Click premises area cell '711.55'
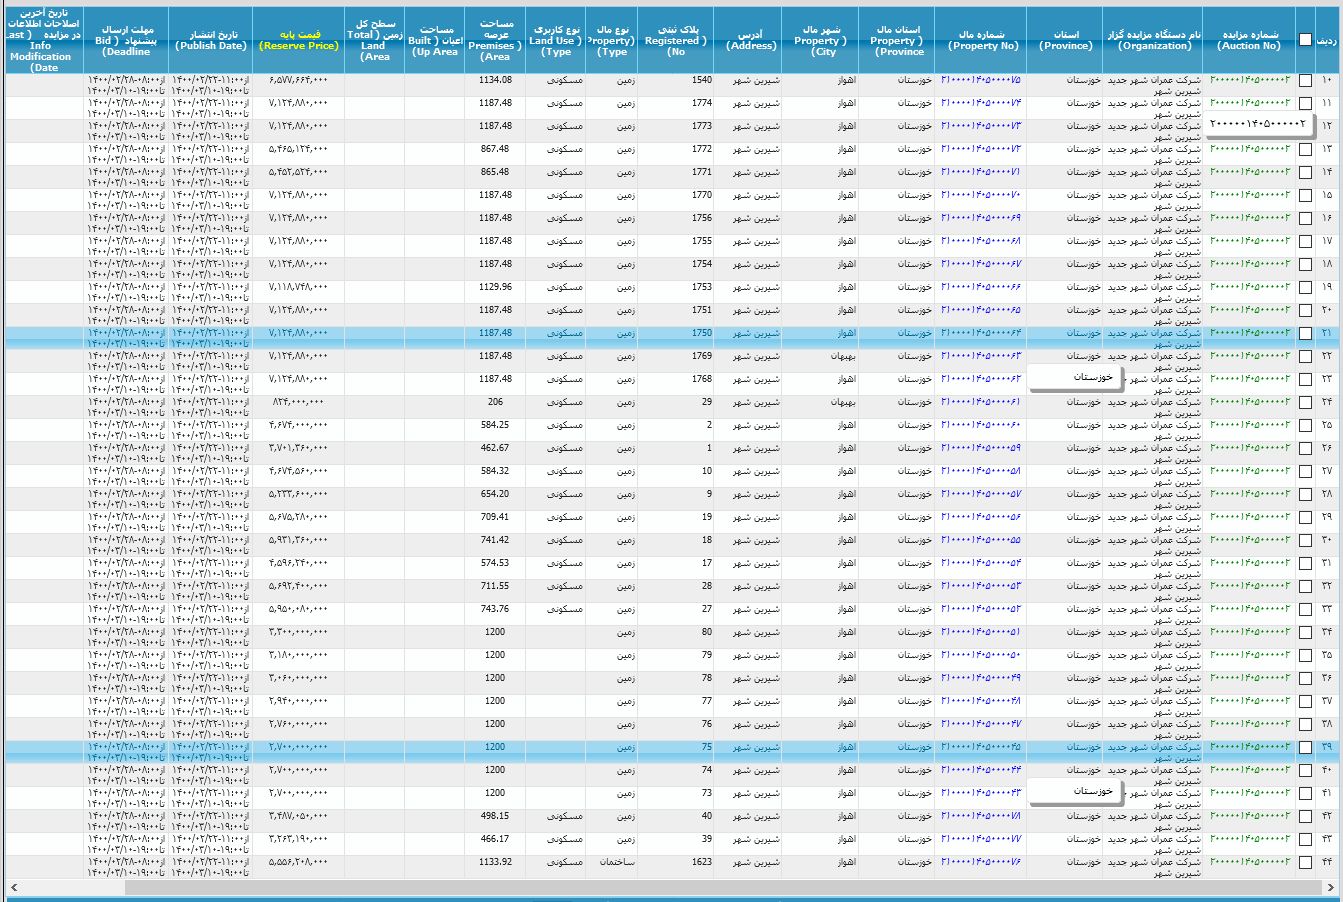 pyautogui.click(x=495, y=586)
